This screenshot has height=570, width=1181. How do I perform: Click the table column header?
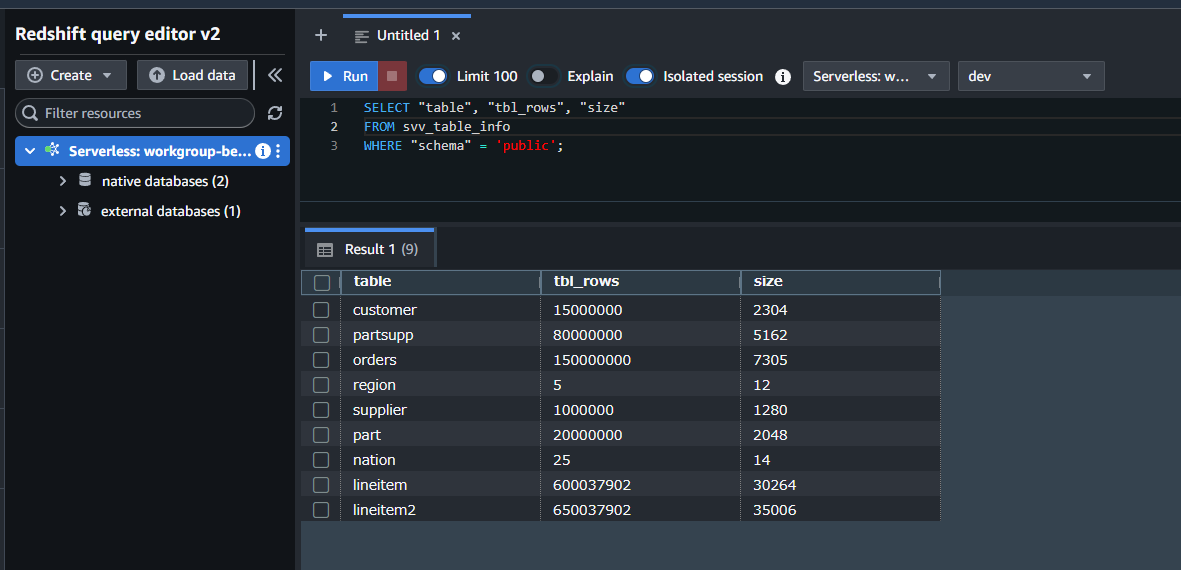(x=441, y=282)
